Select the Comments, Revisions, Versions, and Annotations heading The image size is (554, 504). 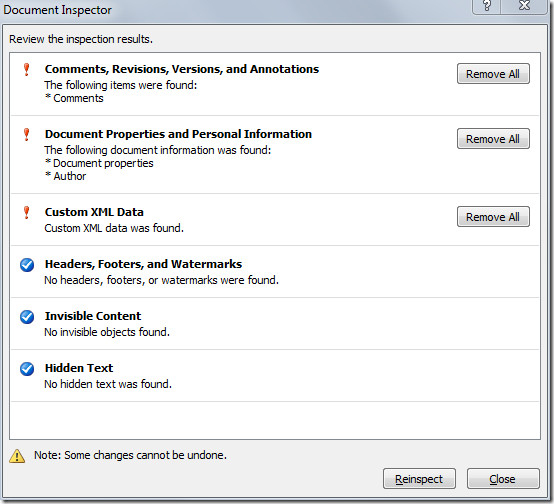tap(182, 69)
